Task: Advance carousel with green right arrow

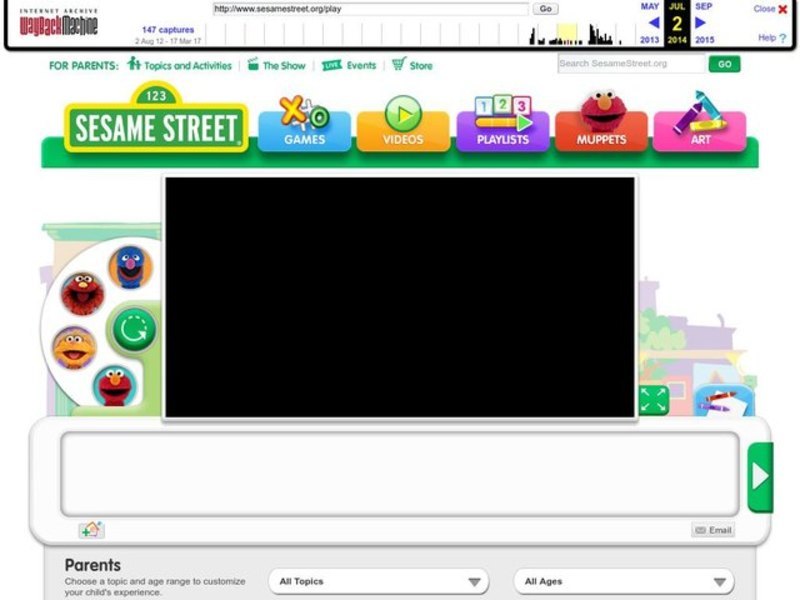Action: (x=760, y=477)
